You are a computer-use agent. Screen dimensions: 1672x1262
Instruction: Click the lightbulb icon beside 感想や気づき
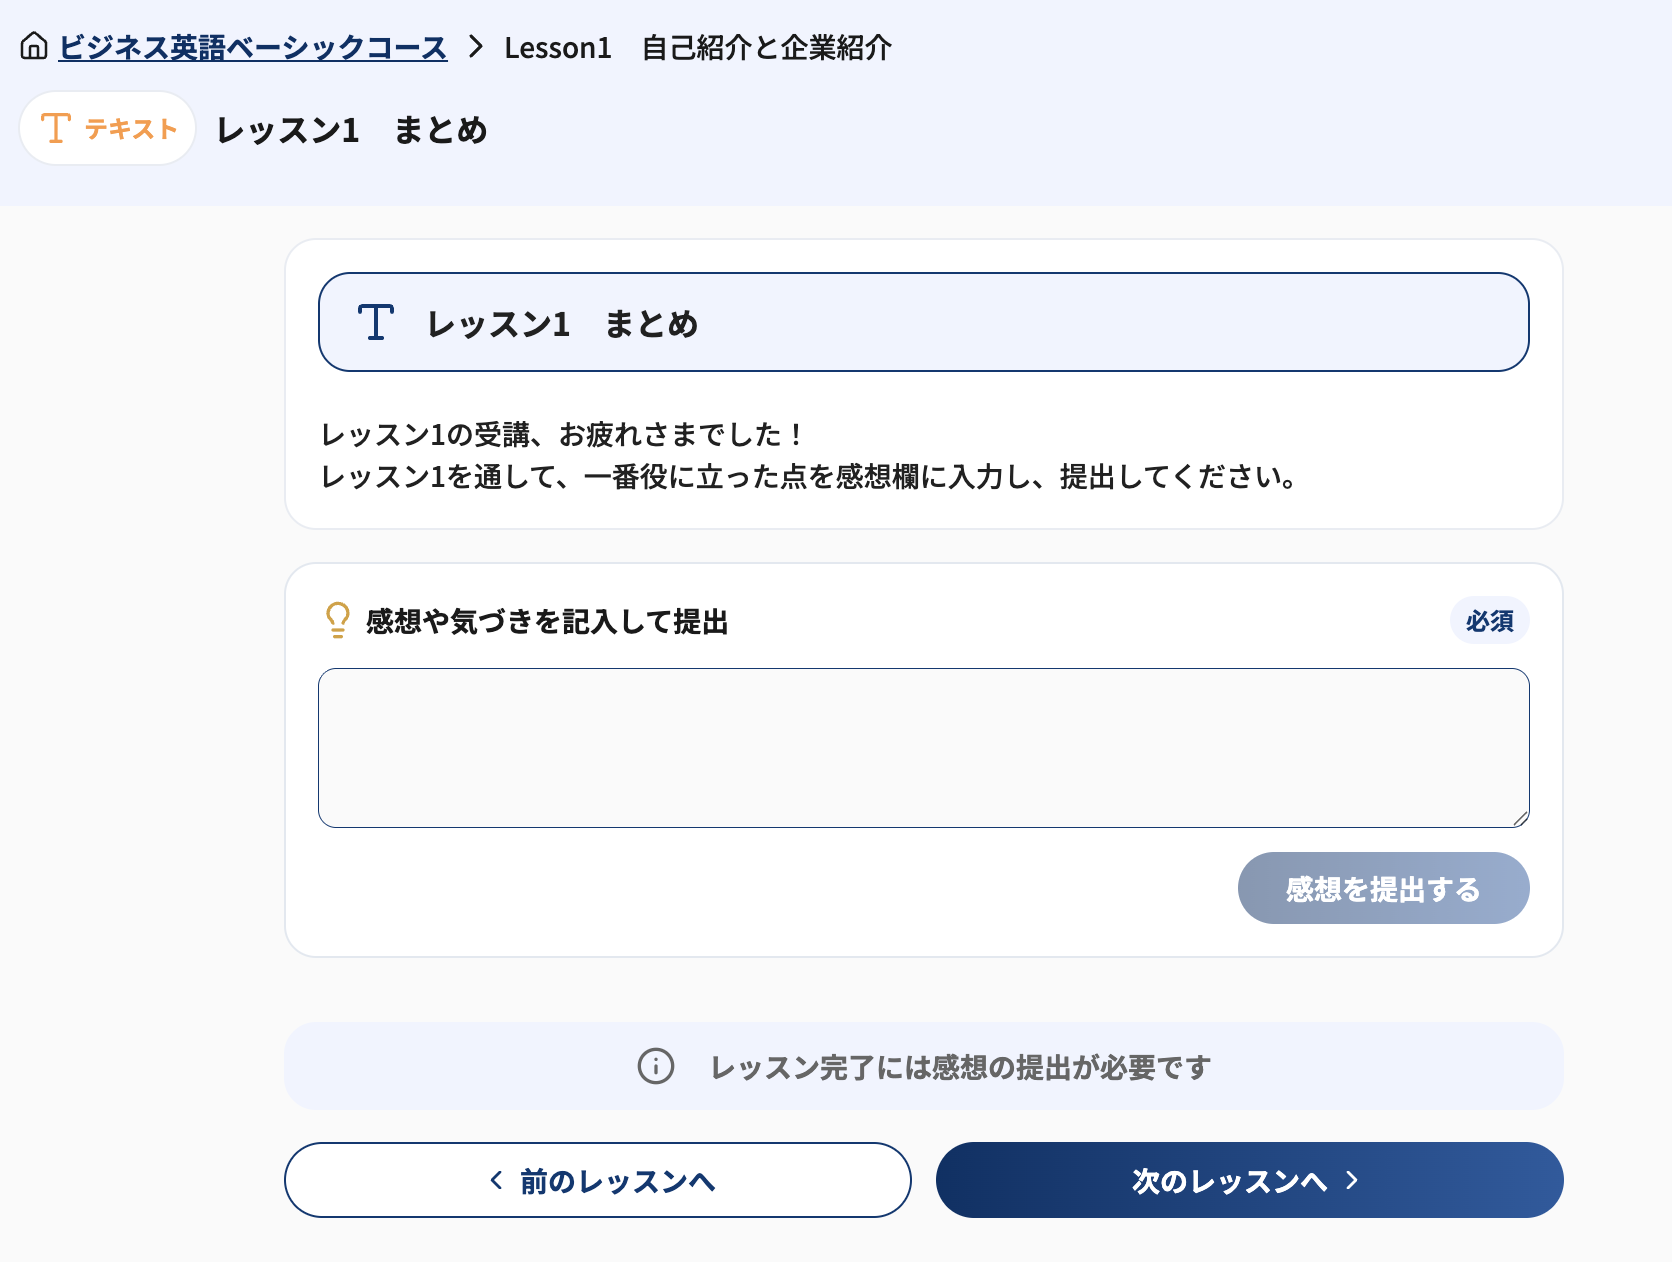click(x=338, y=620)
